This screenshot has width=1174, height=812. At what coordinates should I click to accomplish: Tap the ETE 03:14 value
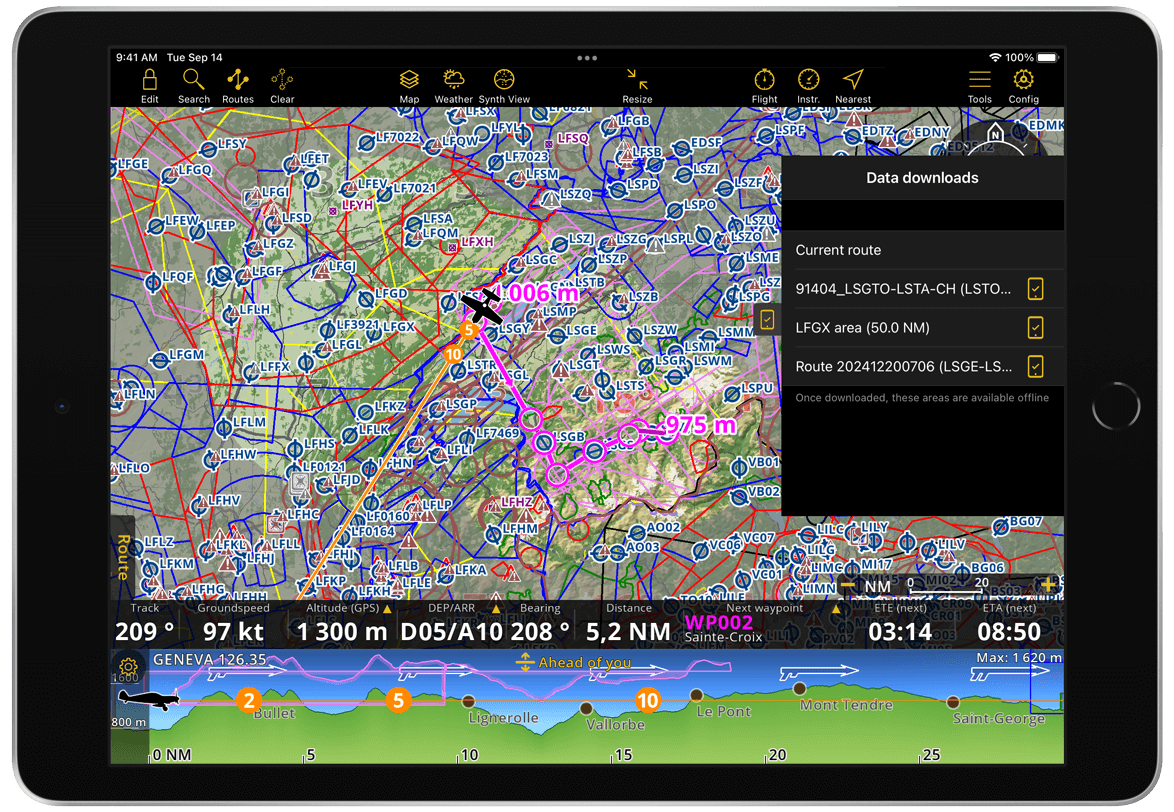(900, 632)
